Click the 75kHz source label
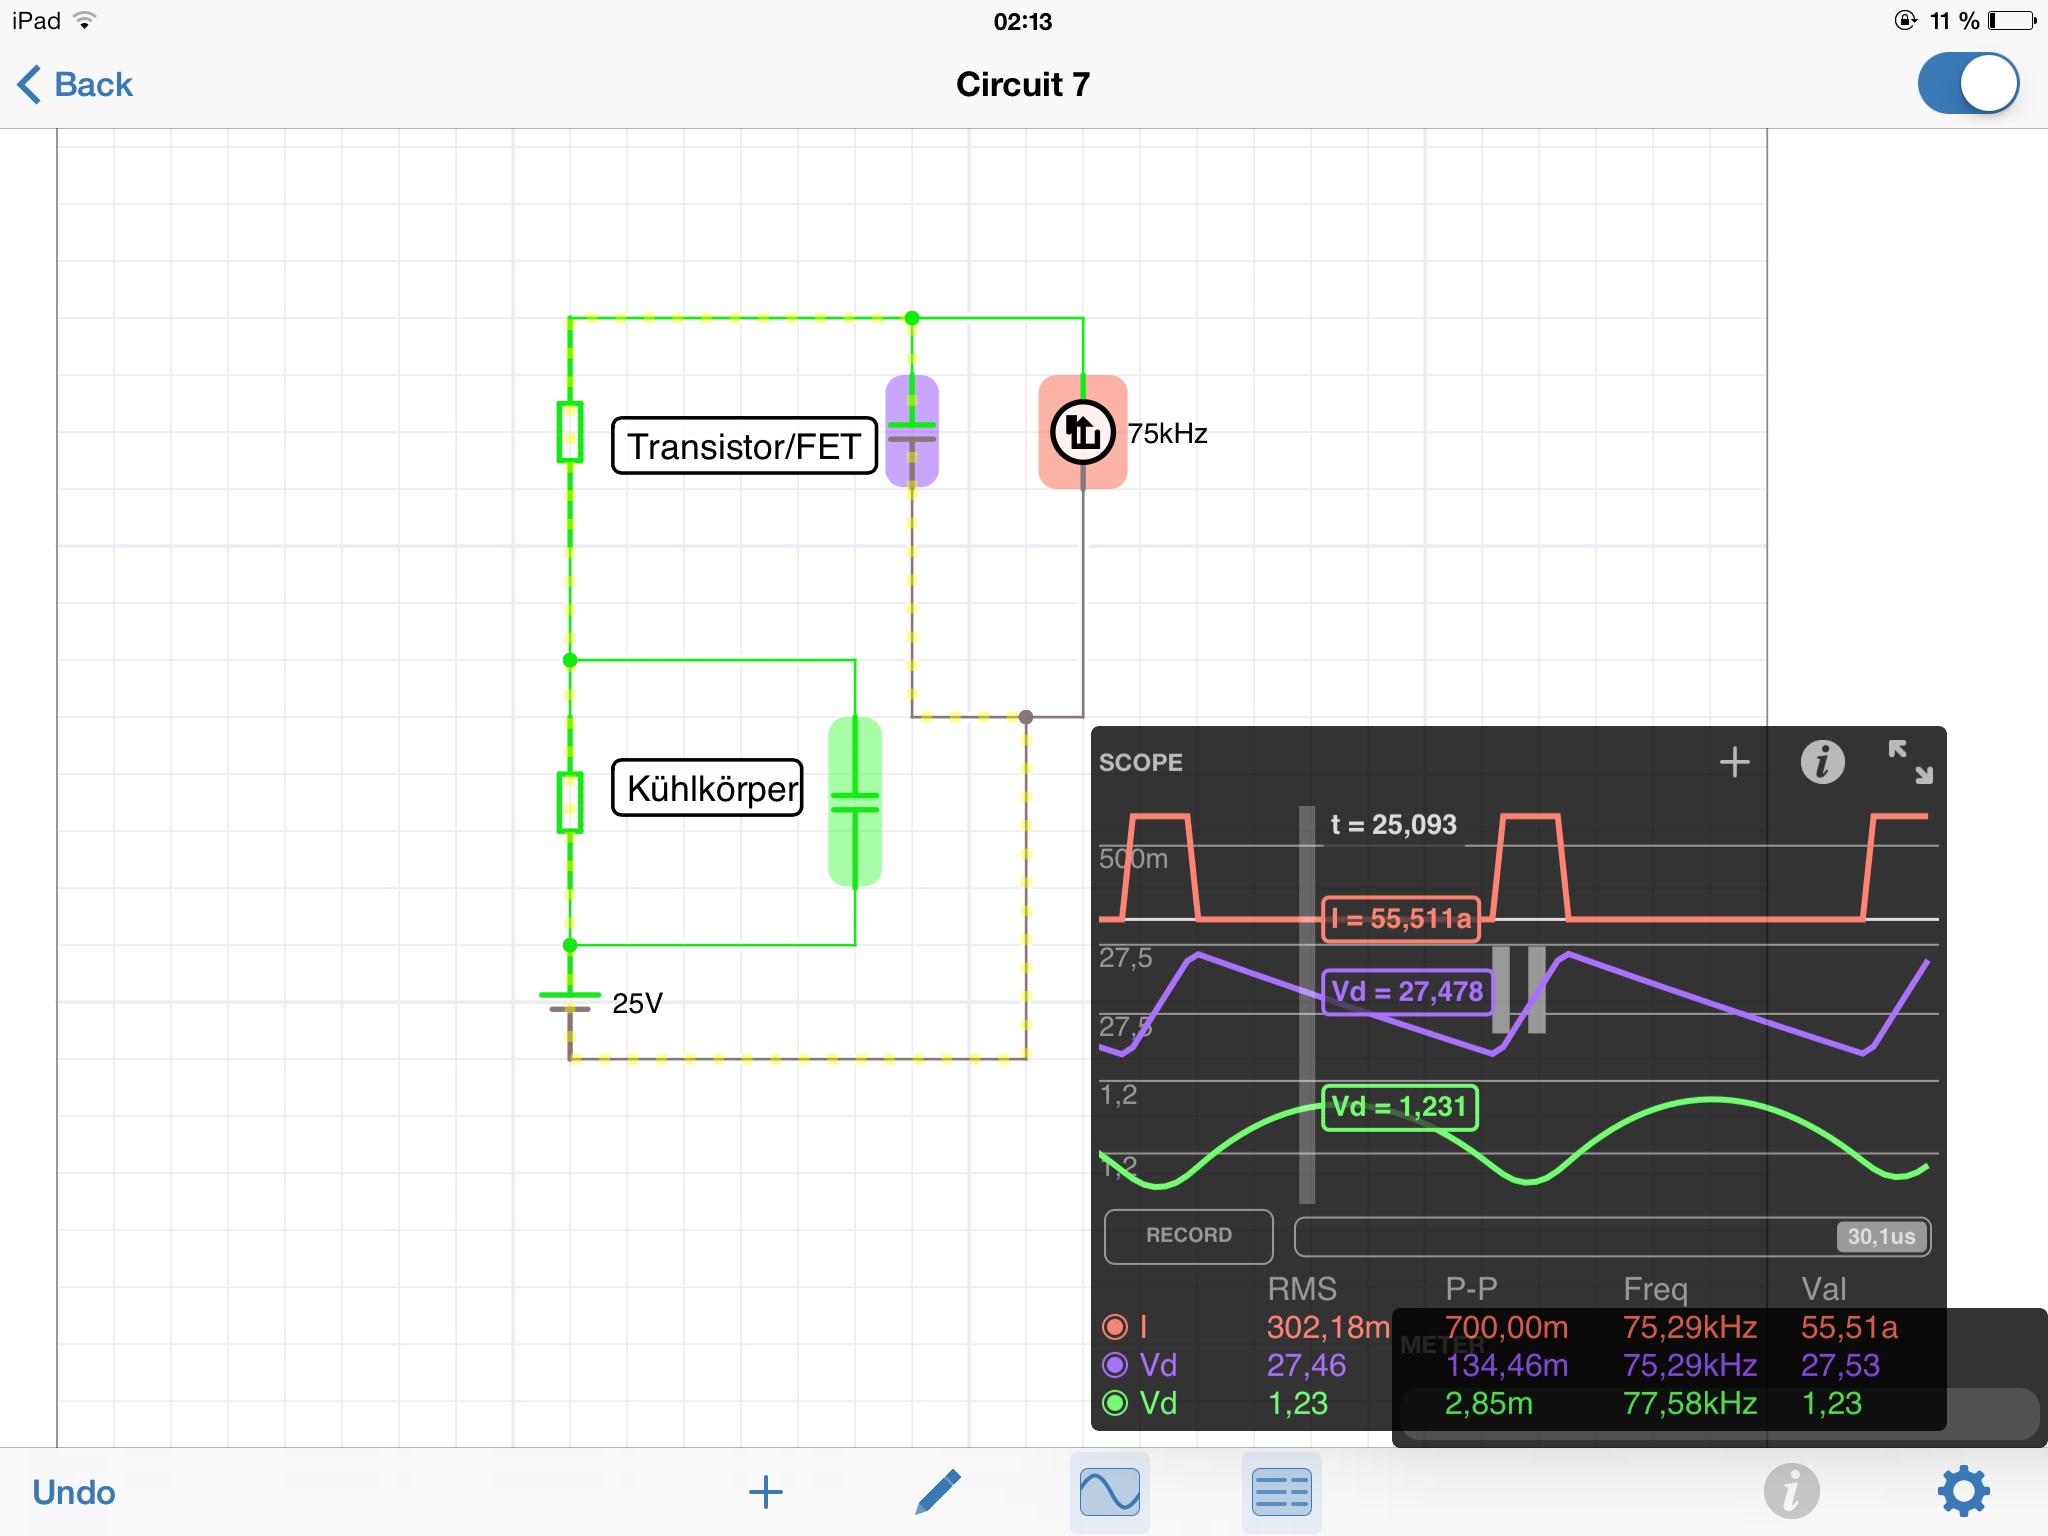2048x1536 pixels. [1168, 433]
